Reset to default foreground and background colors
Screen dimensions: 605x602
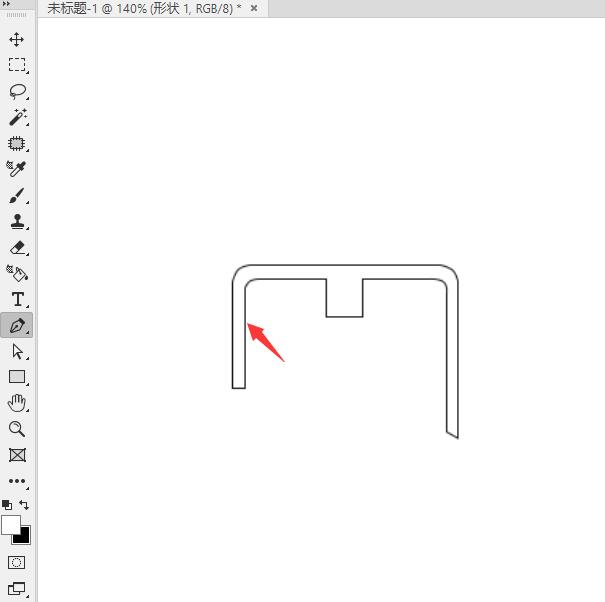tap(7, 505)
